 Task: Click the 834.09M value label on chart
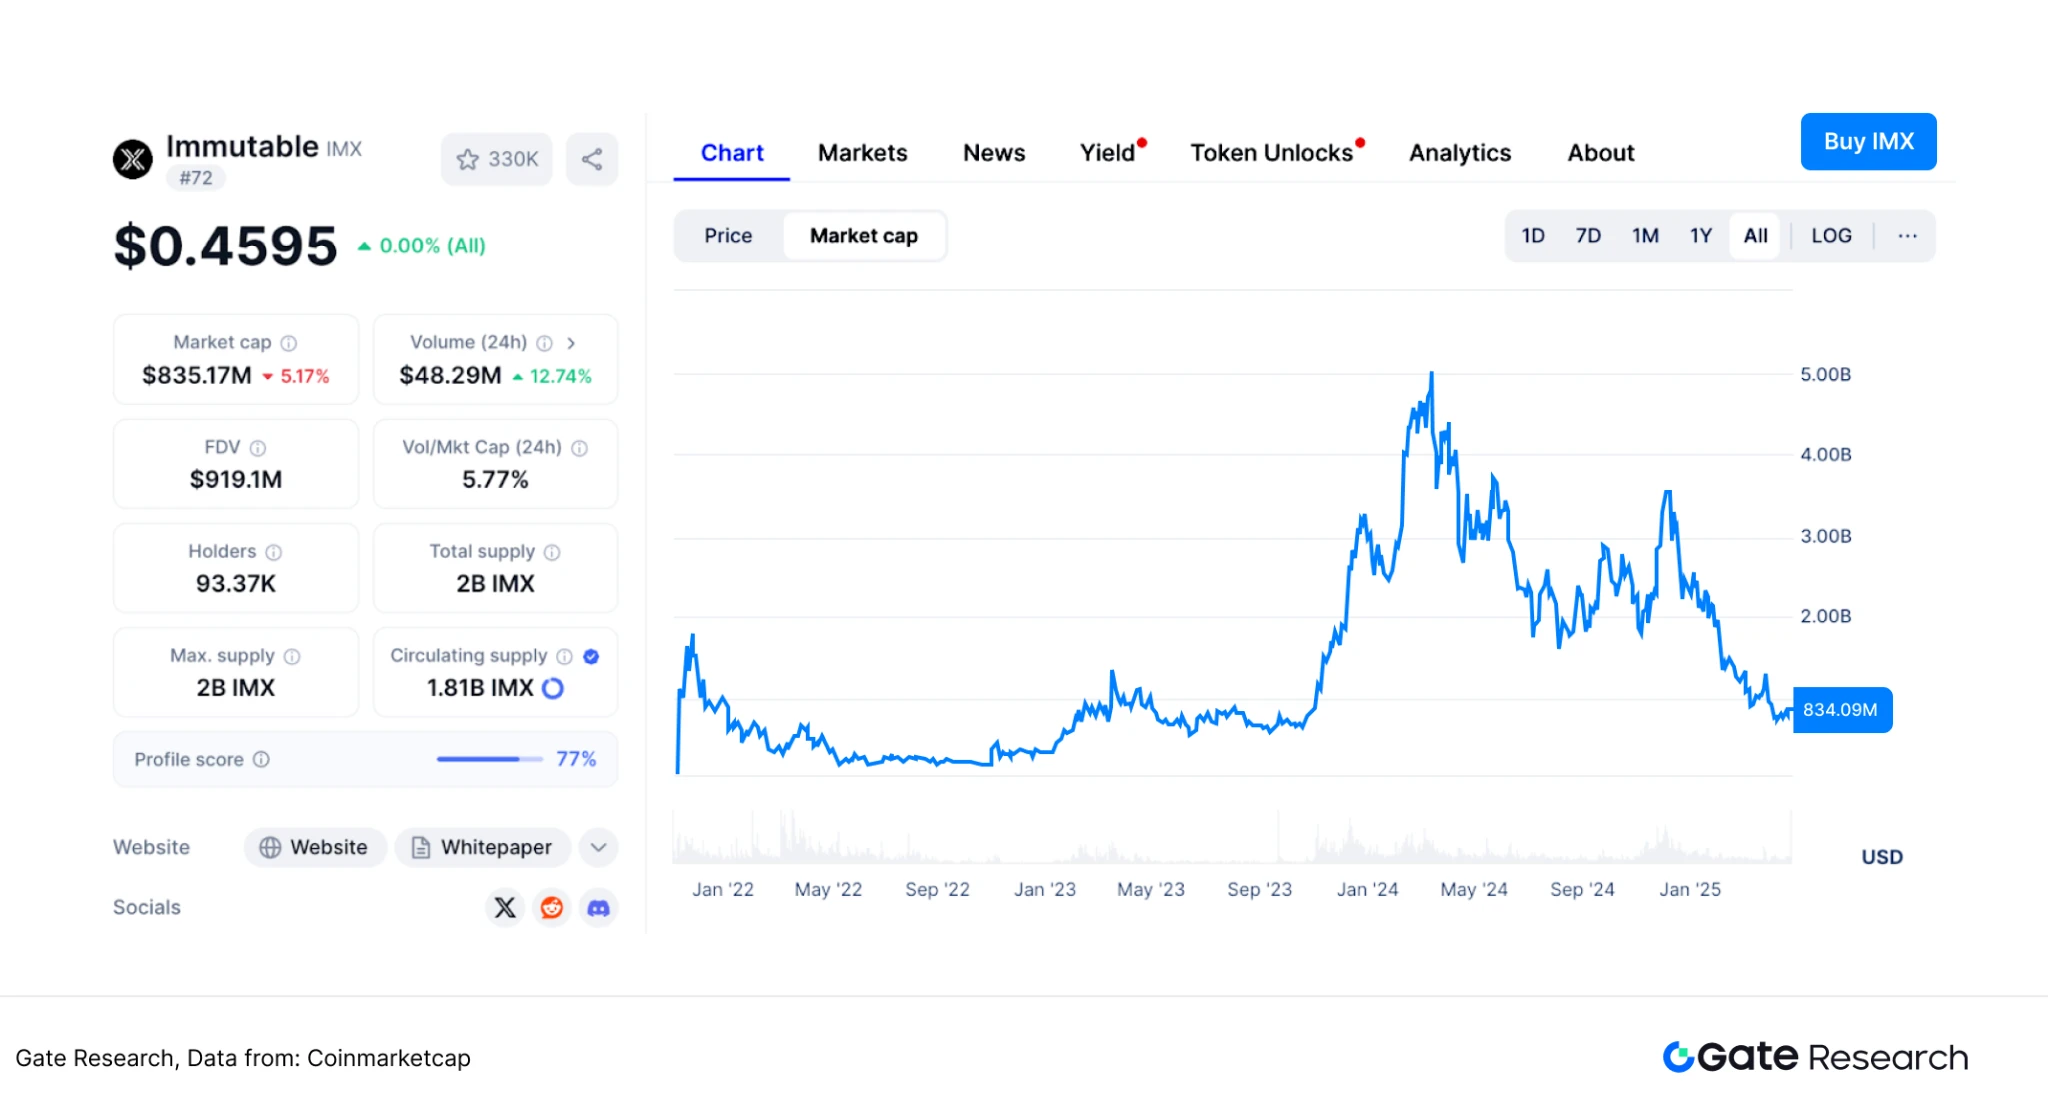pyautogui.click(x=1841, y=710)
